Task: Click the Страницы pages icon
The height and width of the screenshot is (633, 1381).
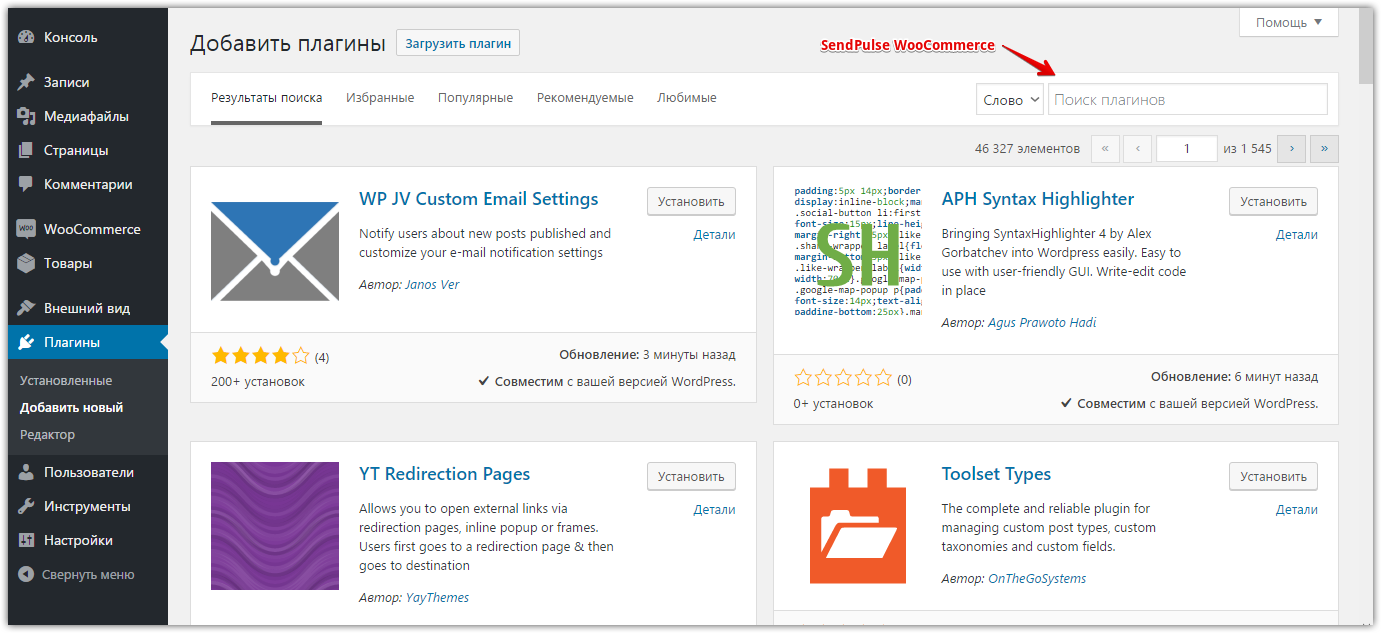Action: coord(27,150)
